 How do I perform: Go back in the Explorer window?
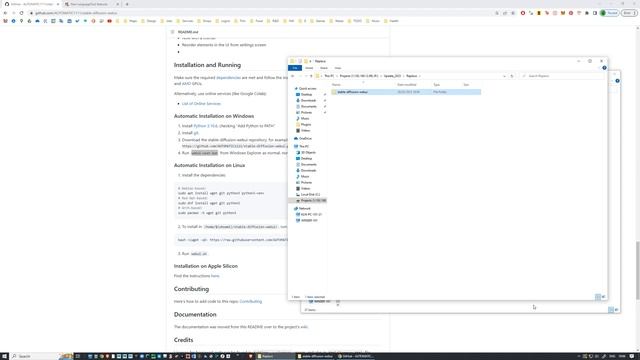click(x=293, y=76)
